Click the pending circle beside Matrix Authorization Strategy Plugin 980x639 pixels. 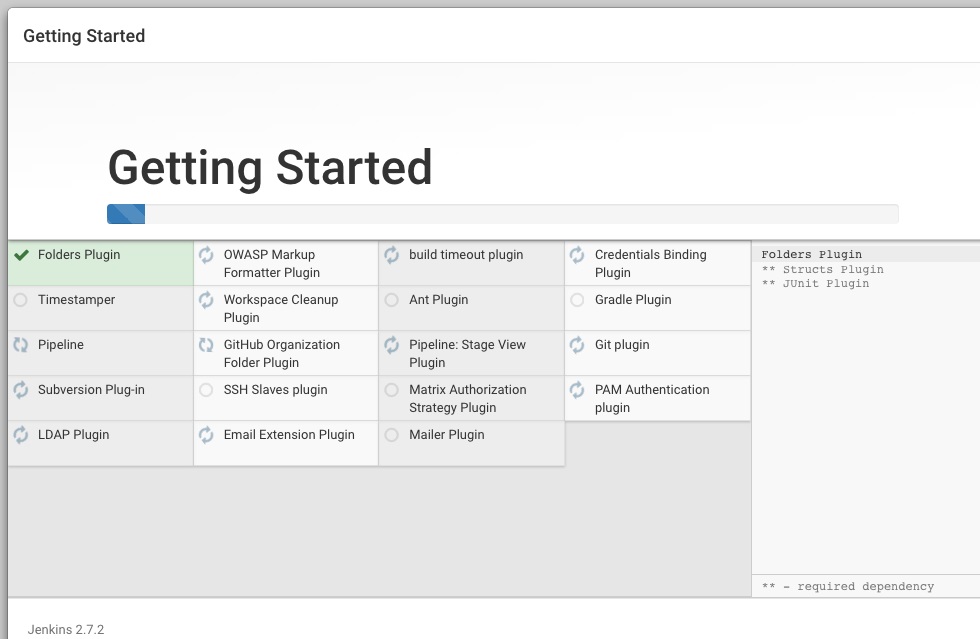point(392,390)
